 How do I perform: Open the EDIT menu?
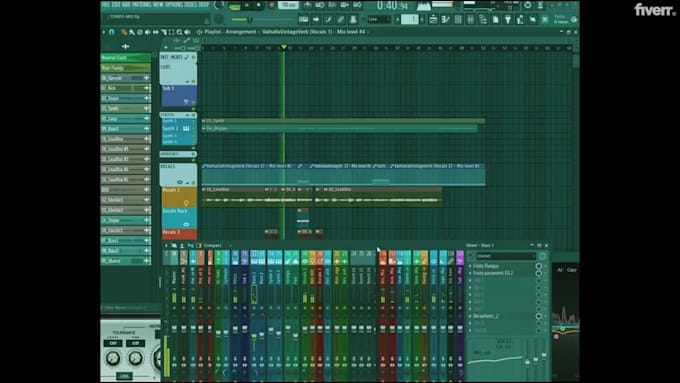(x=115, y=5)
